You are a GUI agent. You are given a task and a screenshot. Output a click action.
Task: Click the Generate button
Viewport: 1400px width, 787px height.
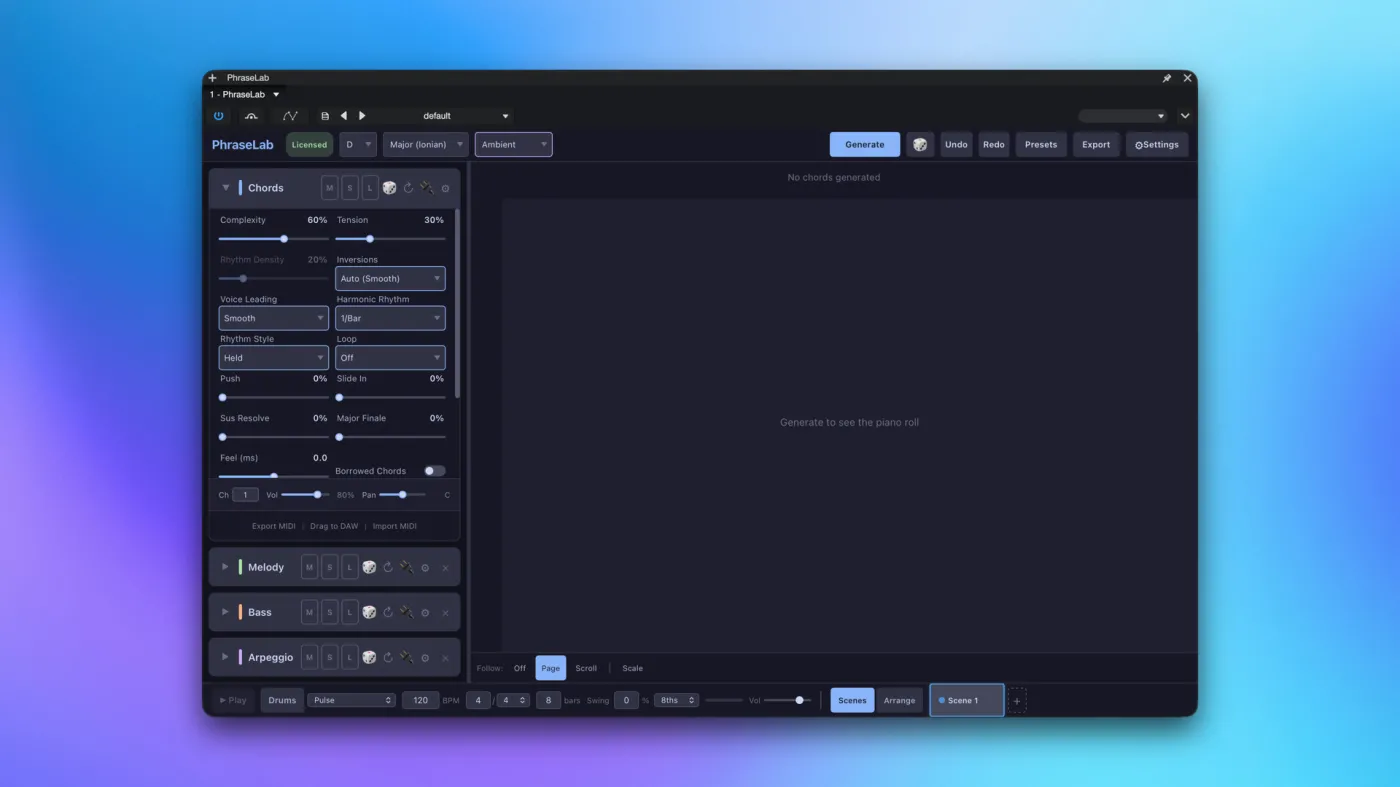pos(865,145)
